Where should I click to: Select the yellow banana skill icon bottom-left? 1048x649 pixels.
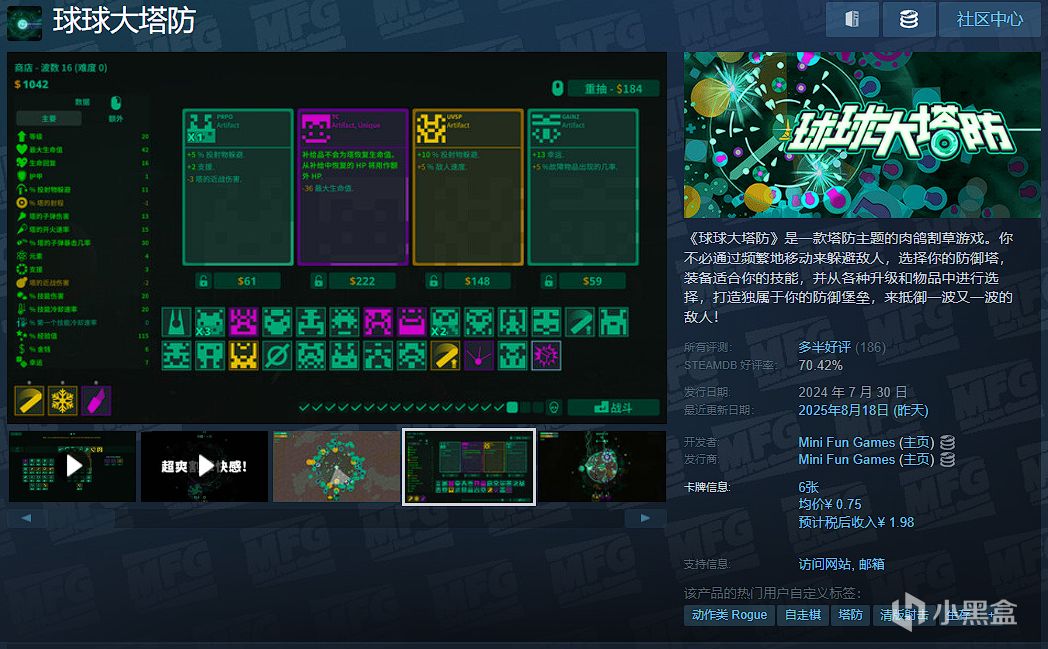pyautogui.click(x=29, y=400)
